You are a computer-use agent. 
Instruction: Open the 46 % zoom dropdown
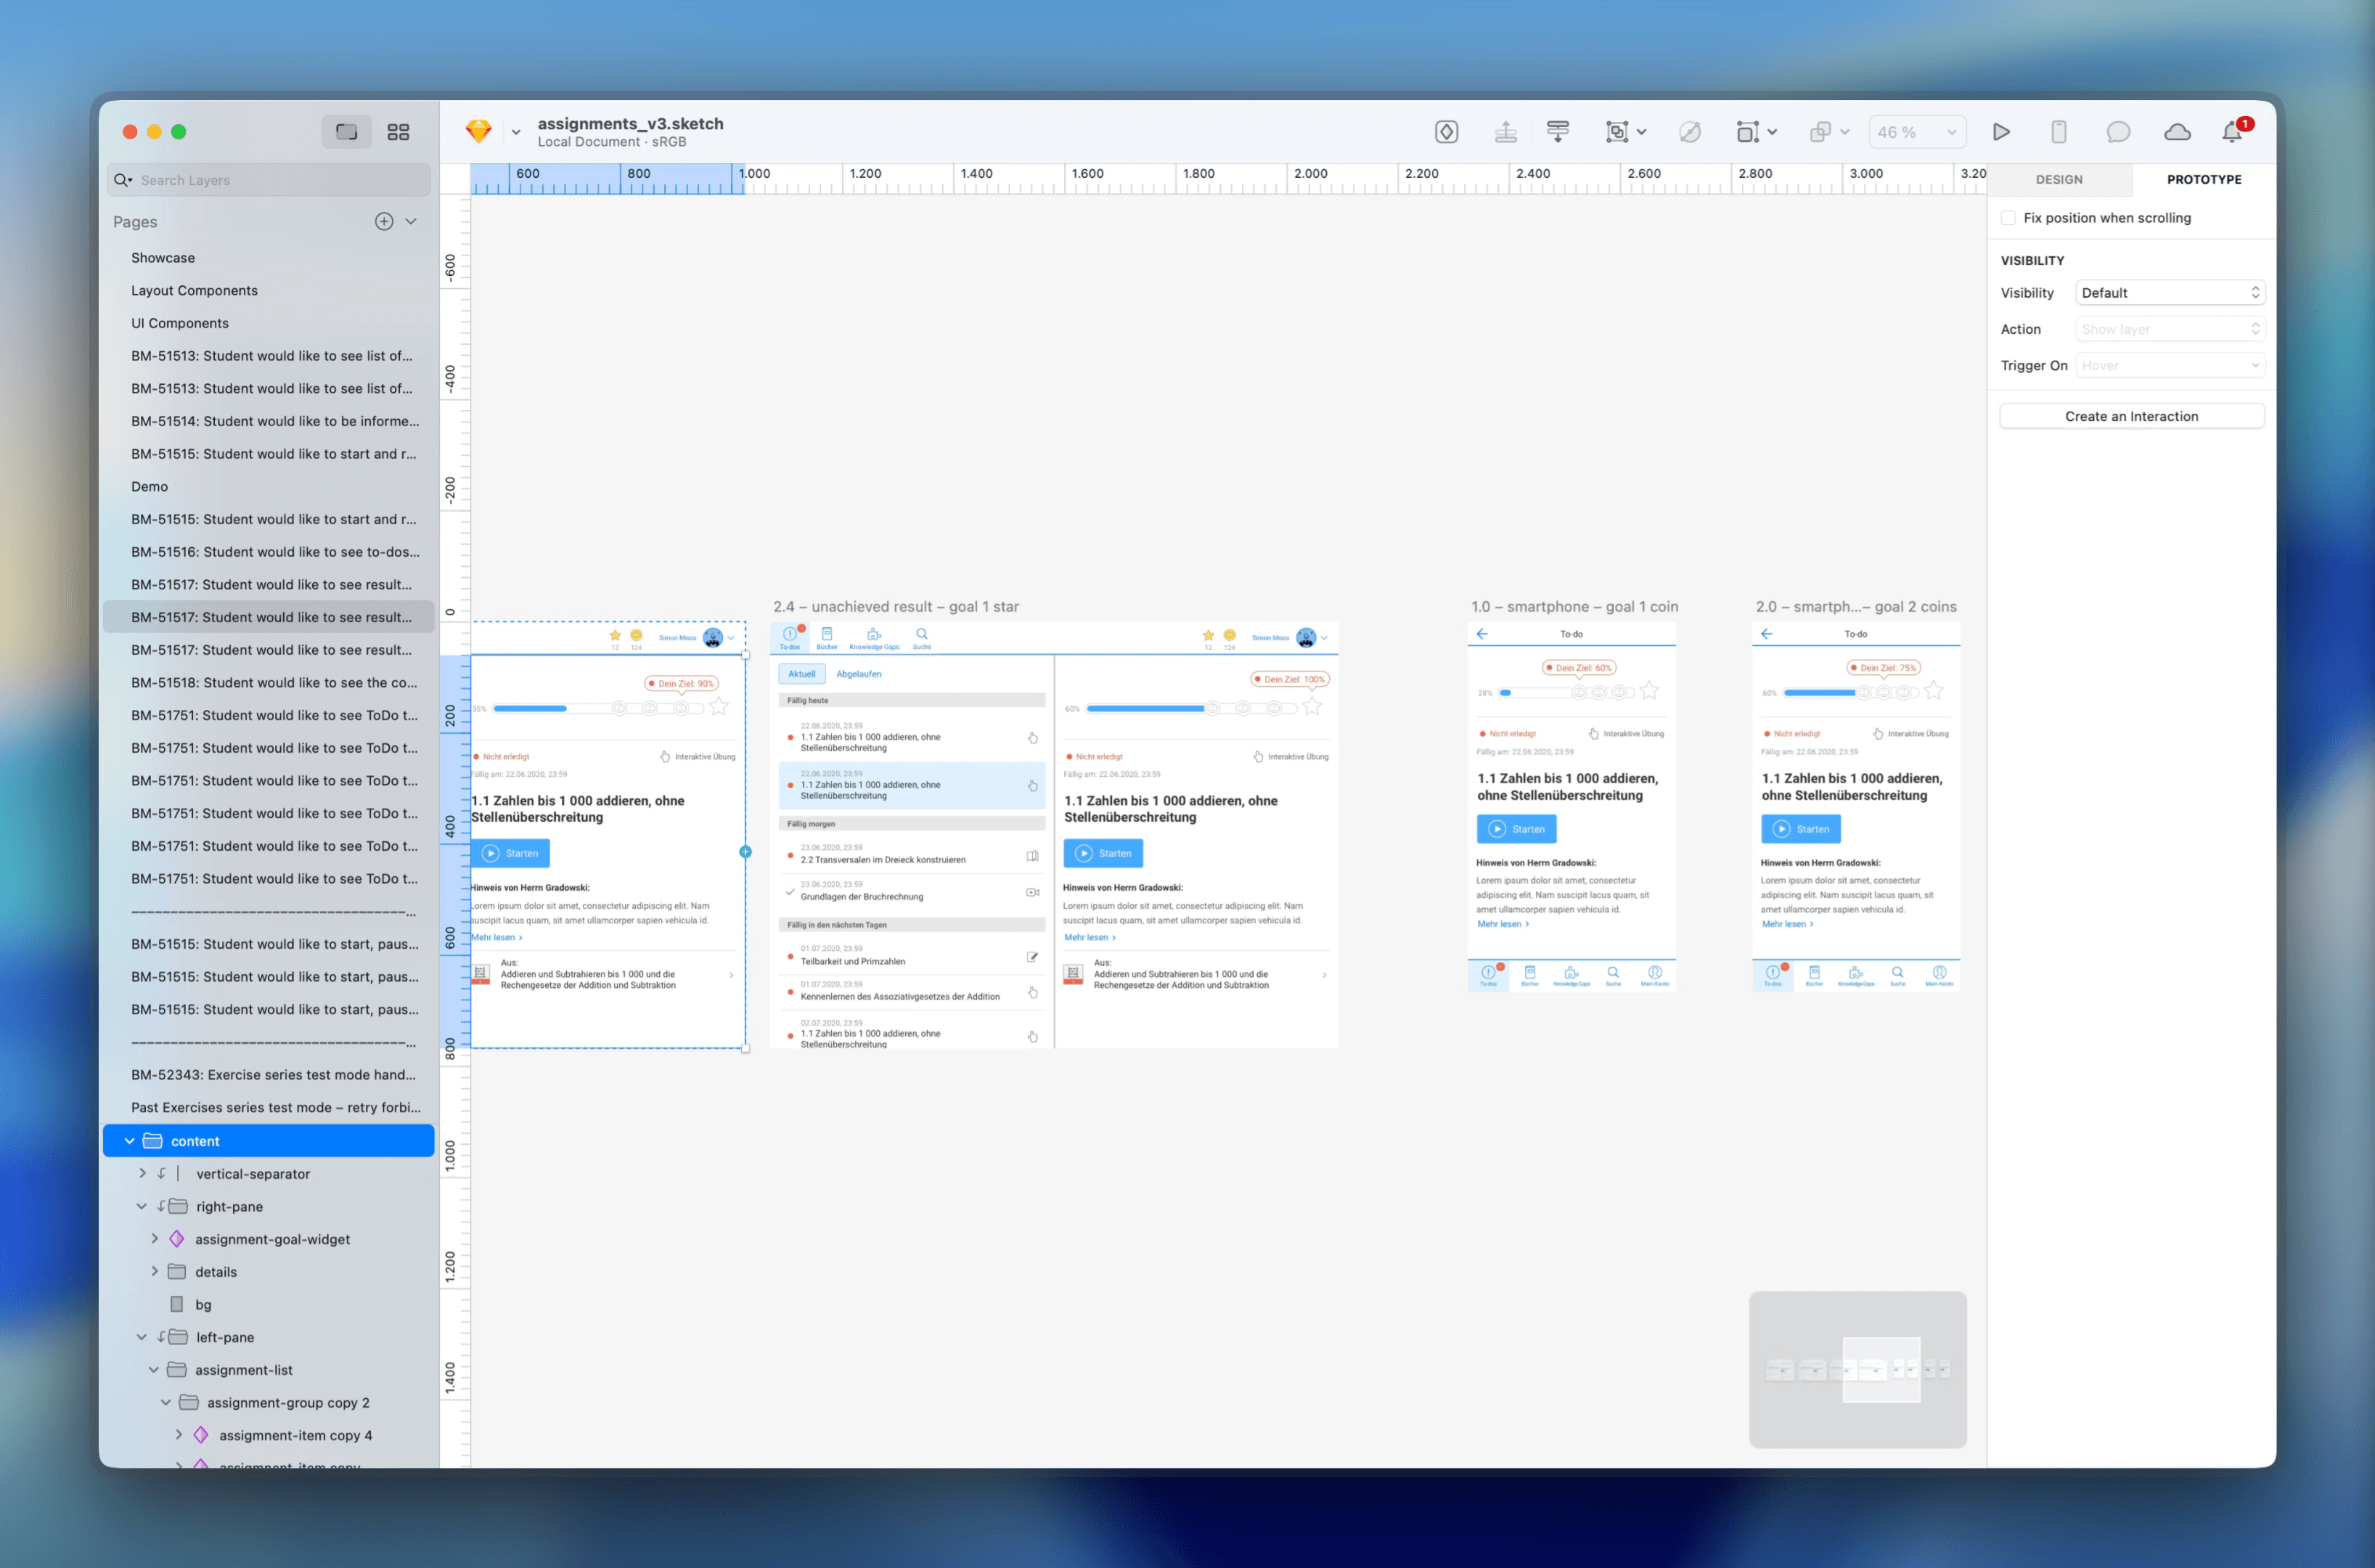coord(1917,132)
